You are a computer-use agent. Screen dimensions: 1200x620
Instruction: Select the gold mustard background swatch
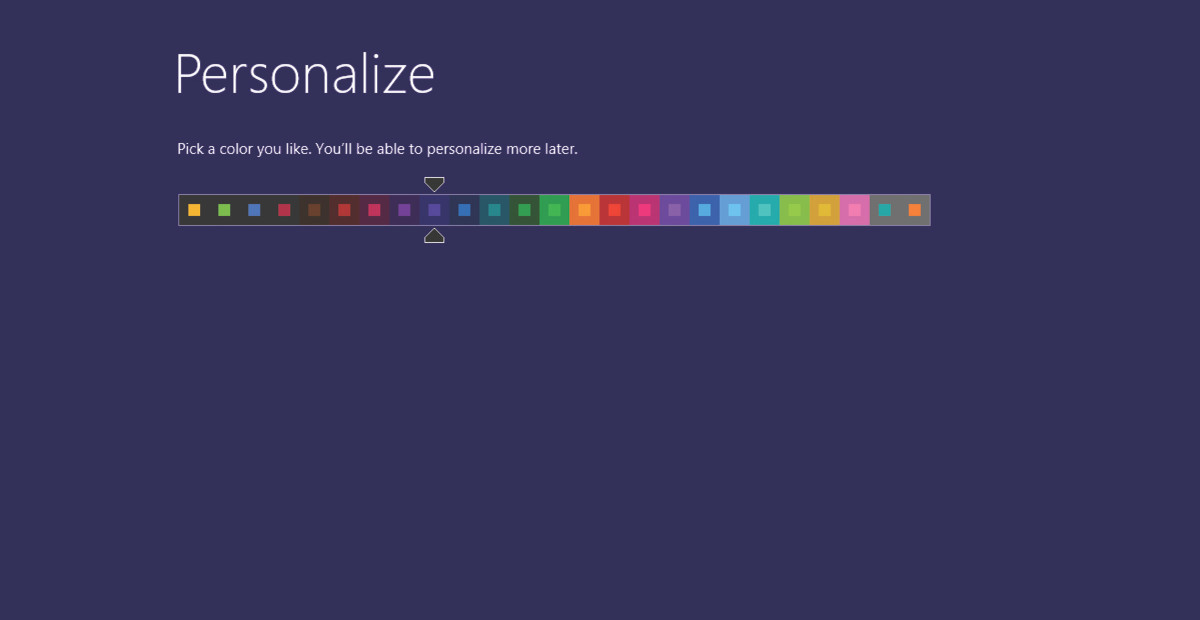(824, 210)
